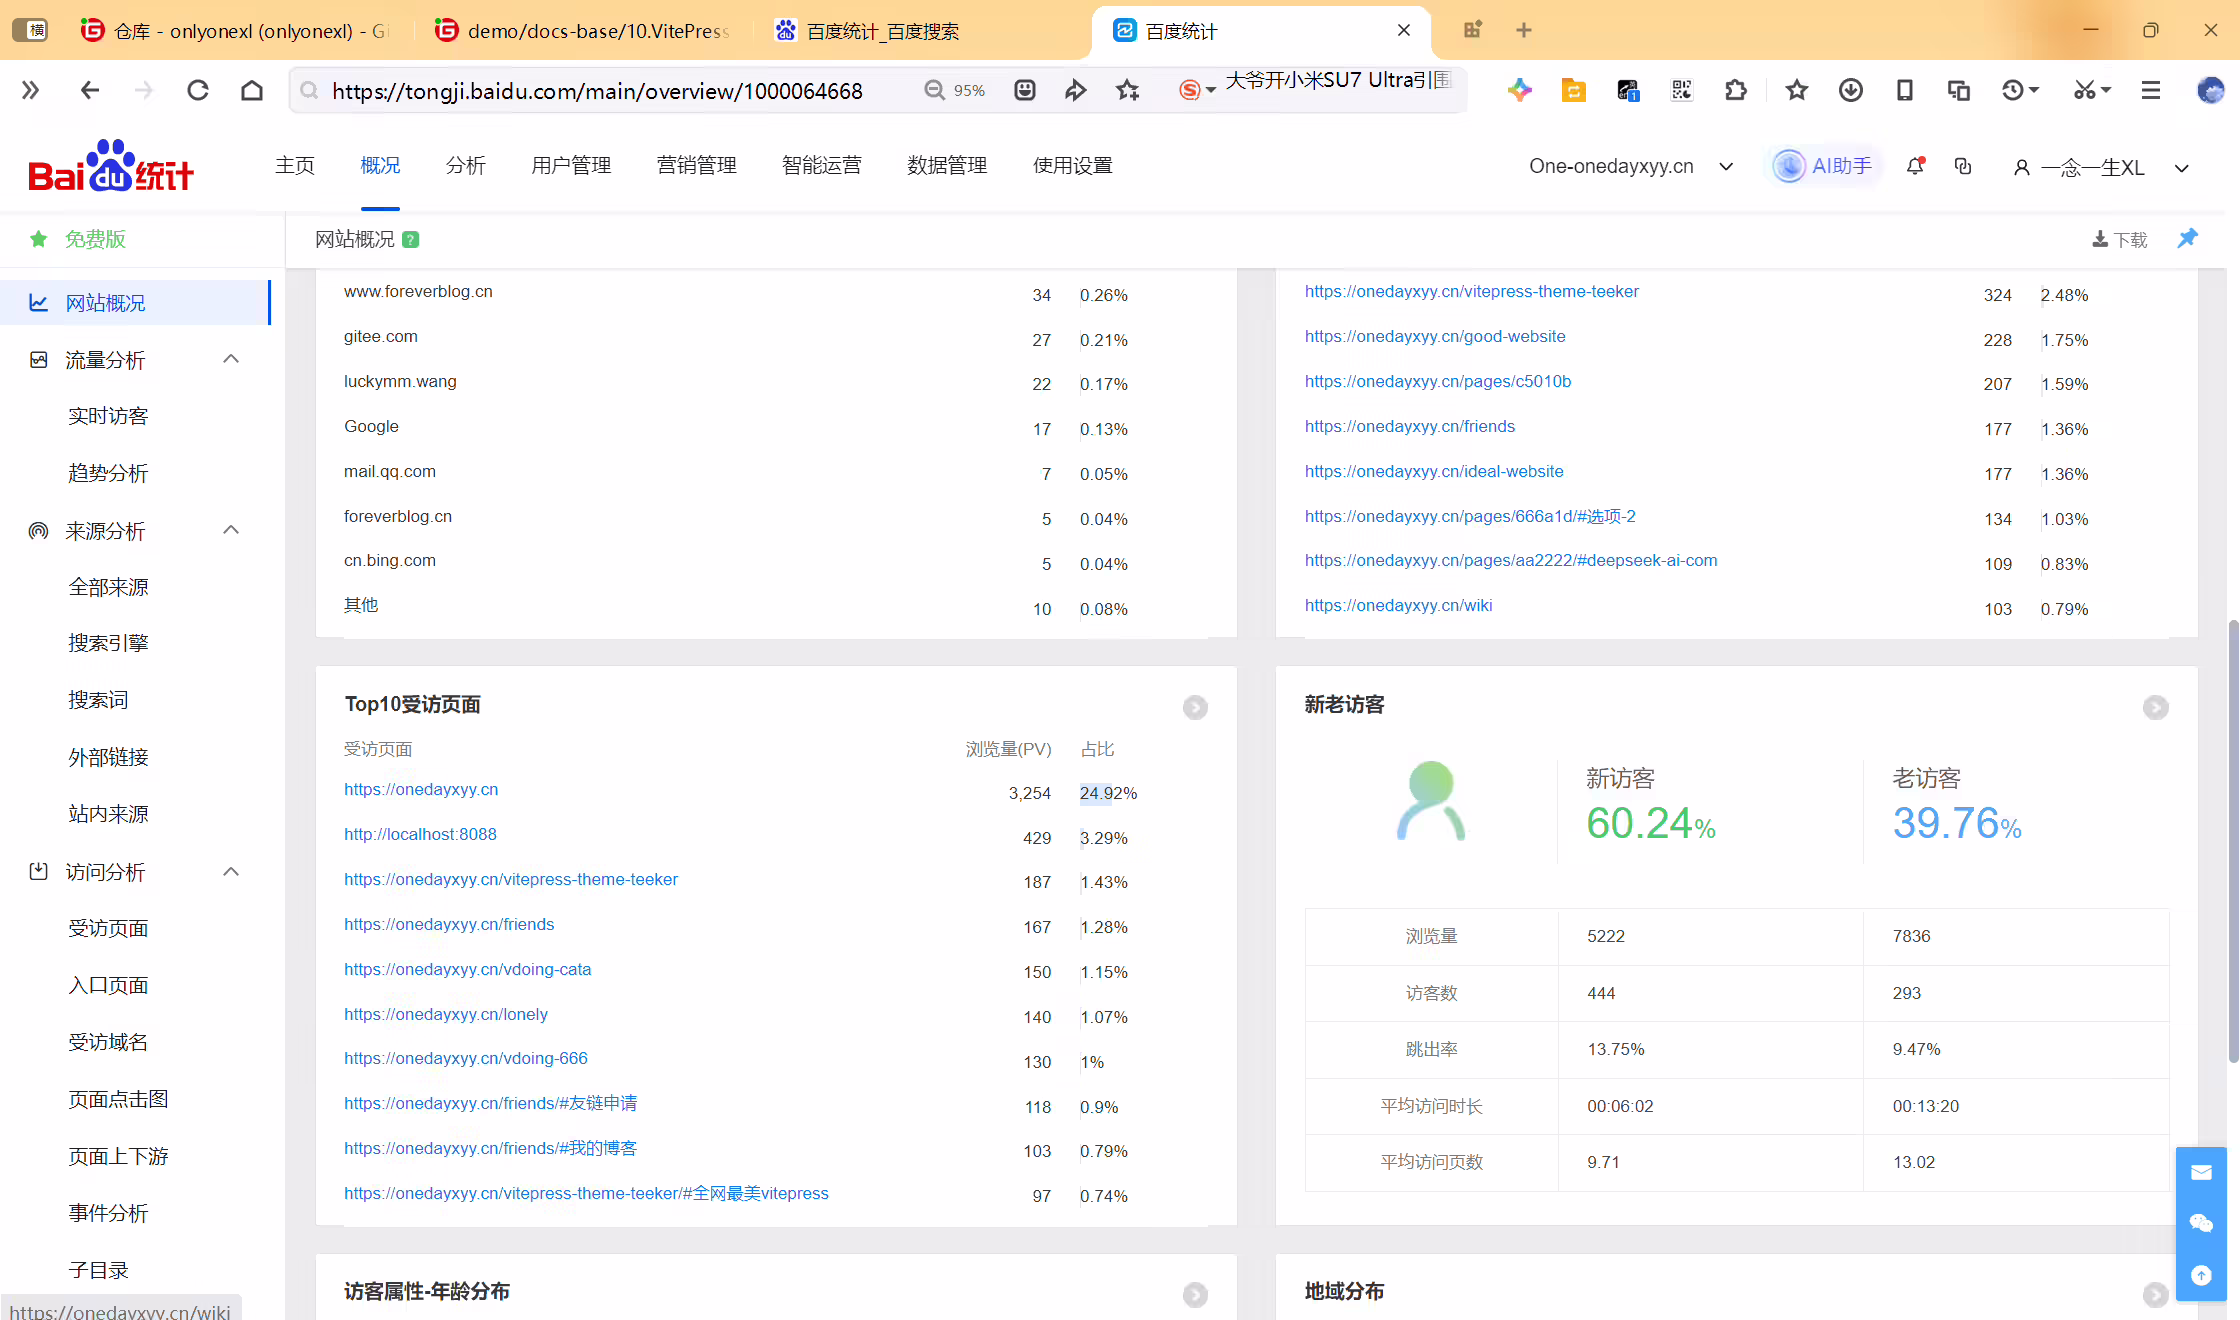
Task: Click the browser bookmark star in address bar
Action: [x=1127, y=91]
